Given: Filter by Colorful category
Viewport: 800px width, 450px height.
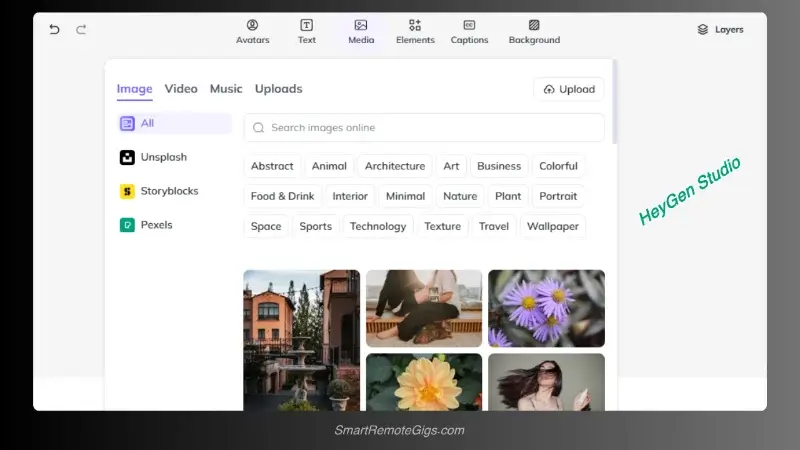Looking at the screenshot, I should [x=558, y=166].
